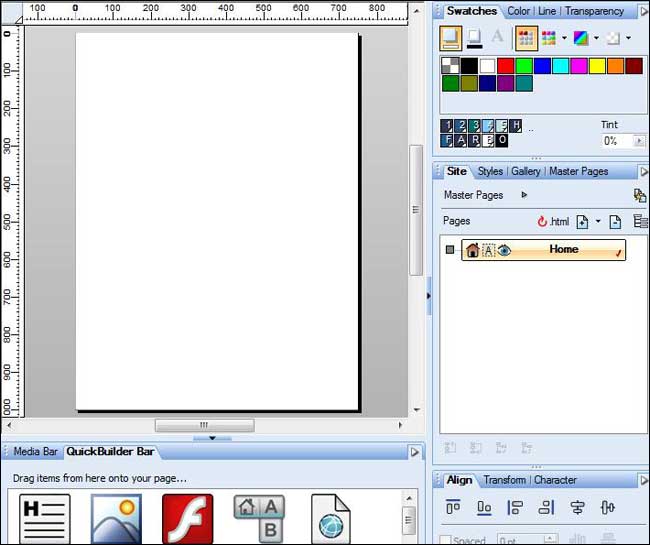Click the picture item in QuickBuilder Bar
650x545 pixels.
[x=116, y=518]
